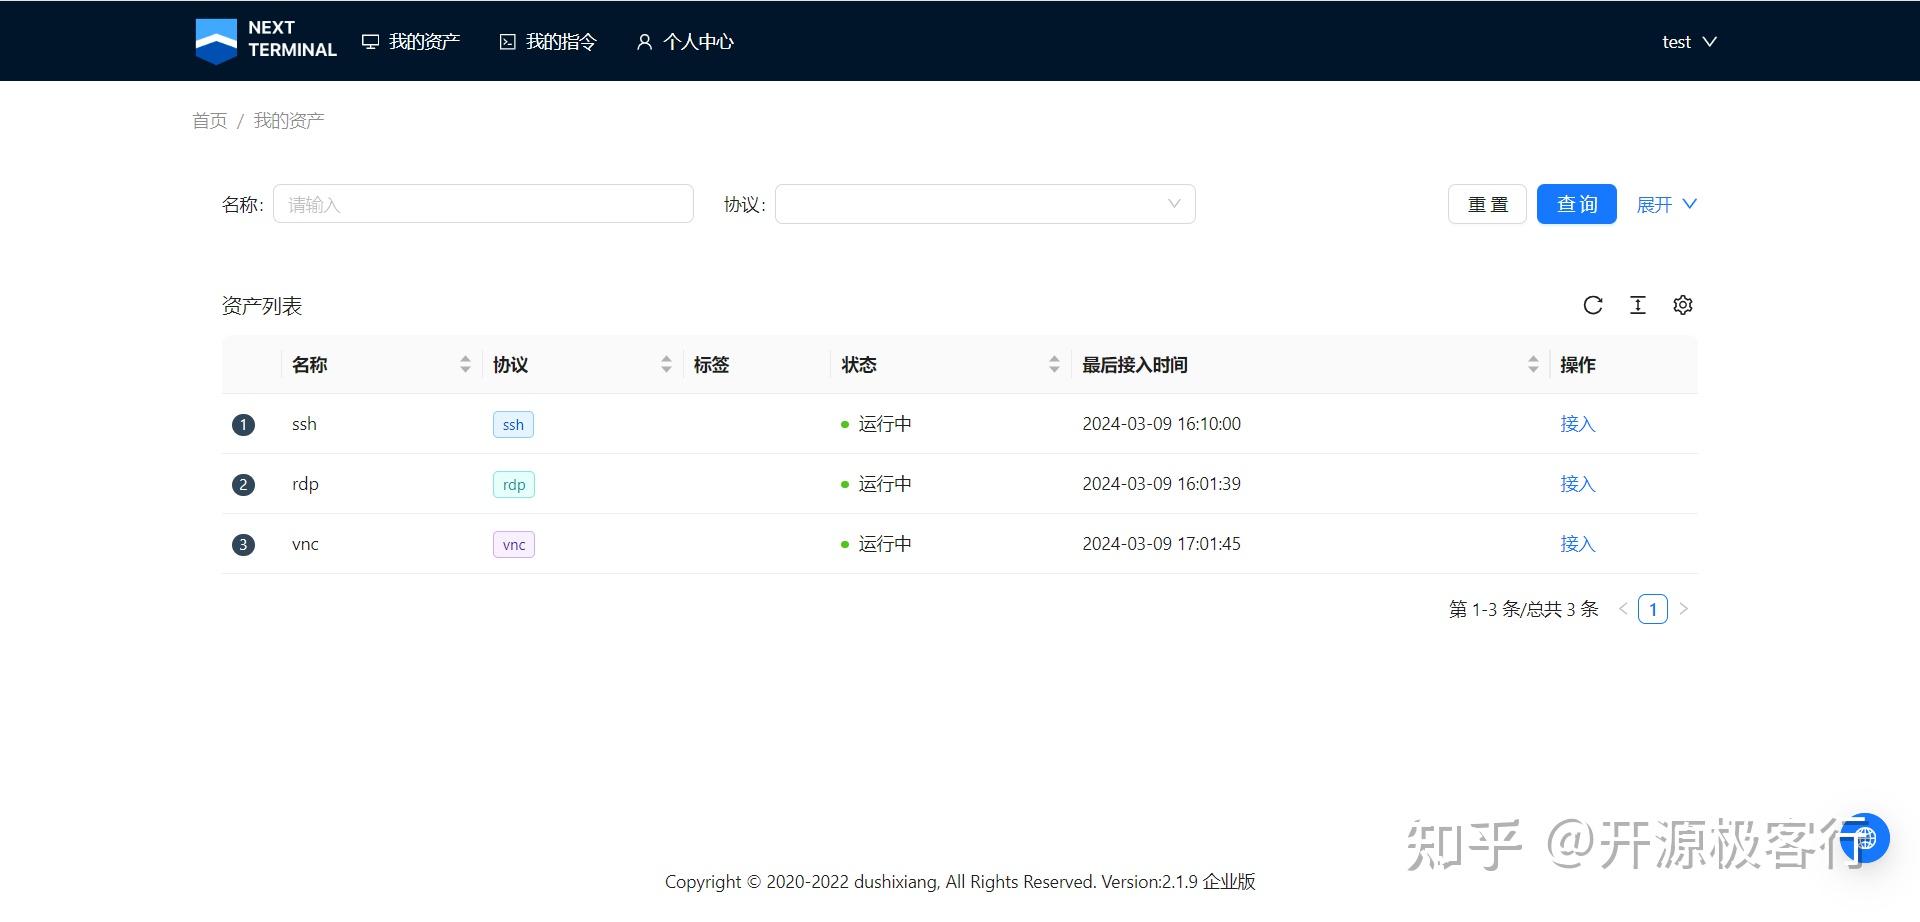Toggle sorting on the 最后接入时间 column
Screen dimensions: 1920x922
1533,364
